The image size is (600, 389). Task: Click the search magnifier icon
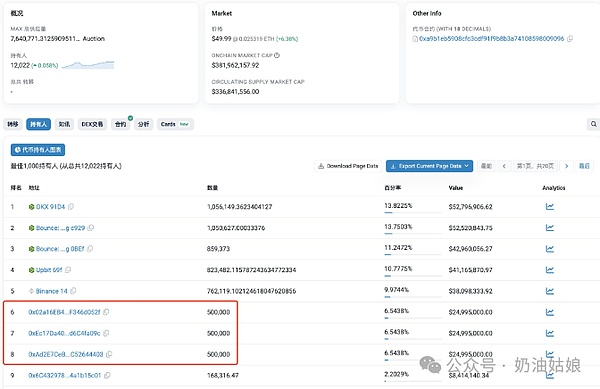click(593, 124)
